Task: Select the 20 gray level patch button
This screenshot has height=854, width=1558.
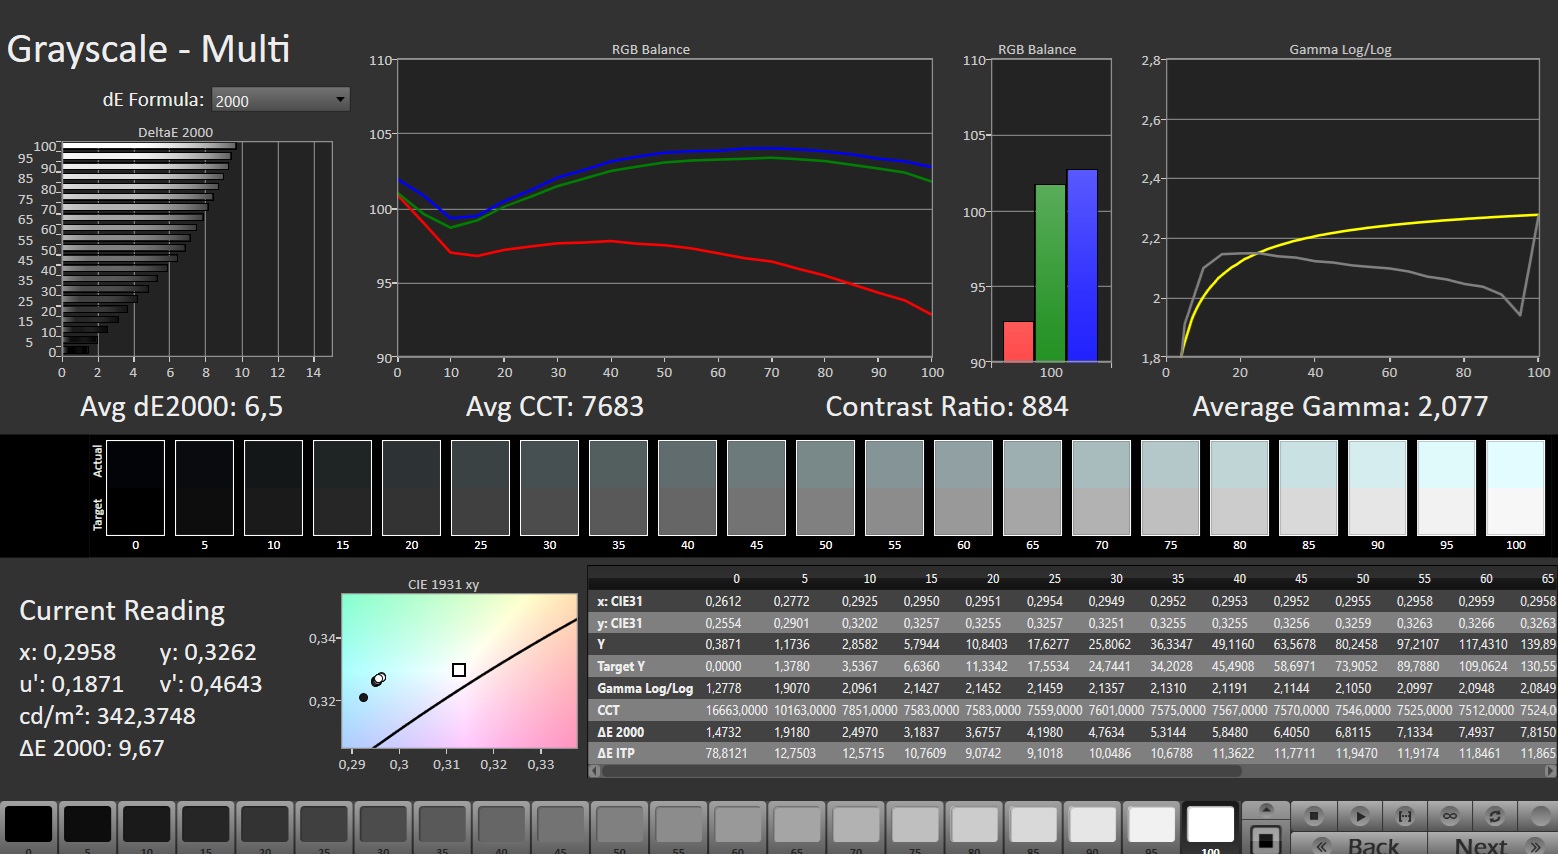Action: coord(265,828)
